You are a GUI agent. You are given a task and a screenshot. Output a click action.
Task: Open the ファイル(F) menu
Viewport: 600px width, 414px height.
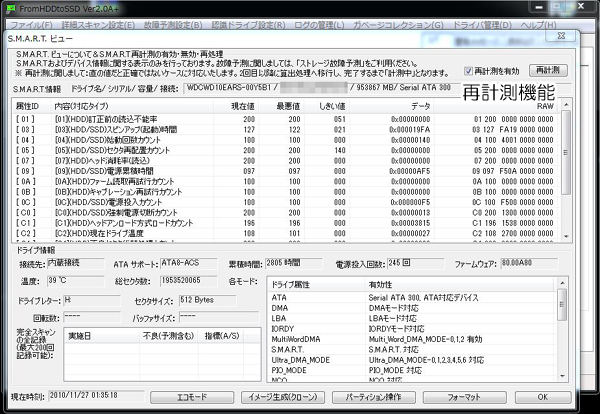[32, 25]
